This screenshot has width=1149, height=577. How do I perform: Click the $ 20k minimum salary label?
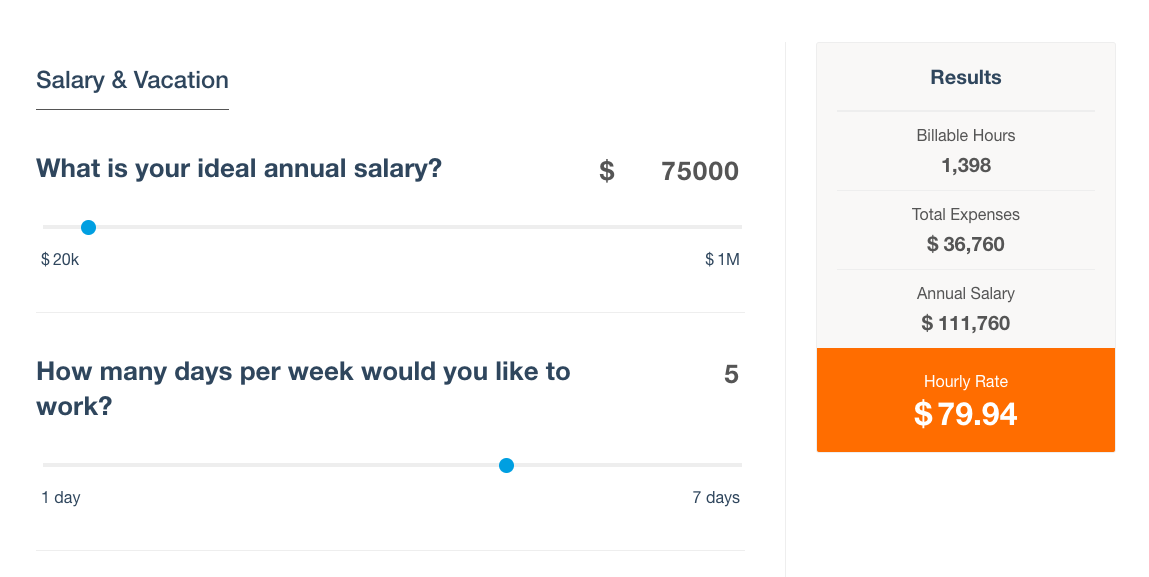coord(60,260)
